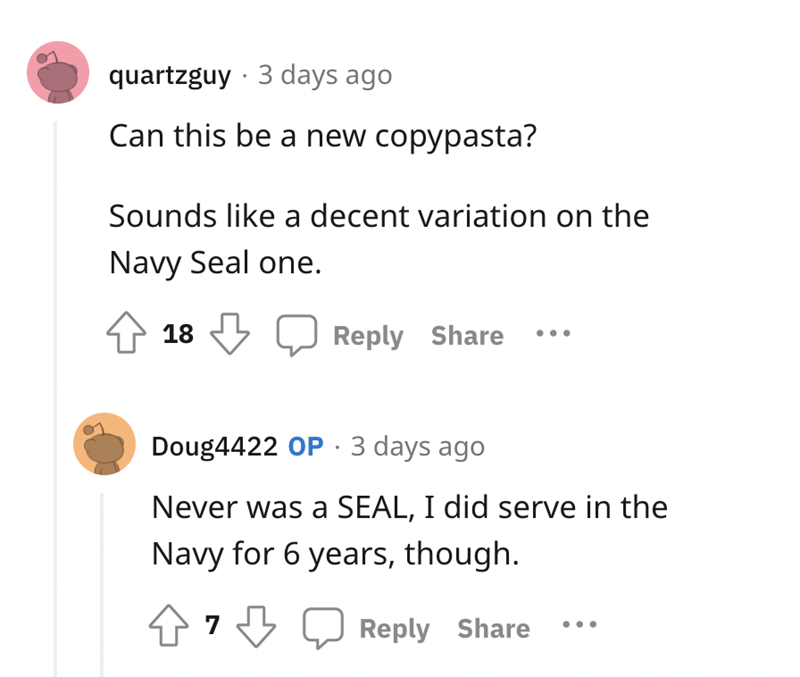This screenshot has width=800, height=677.
Task: Open quartzguy's user profile link
Action: pyautogui.click(x=170, y=75)
